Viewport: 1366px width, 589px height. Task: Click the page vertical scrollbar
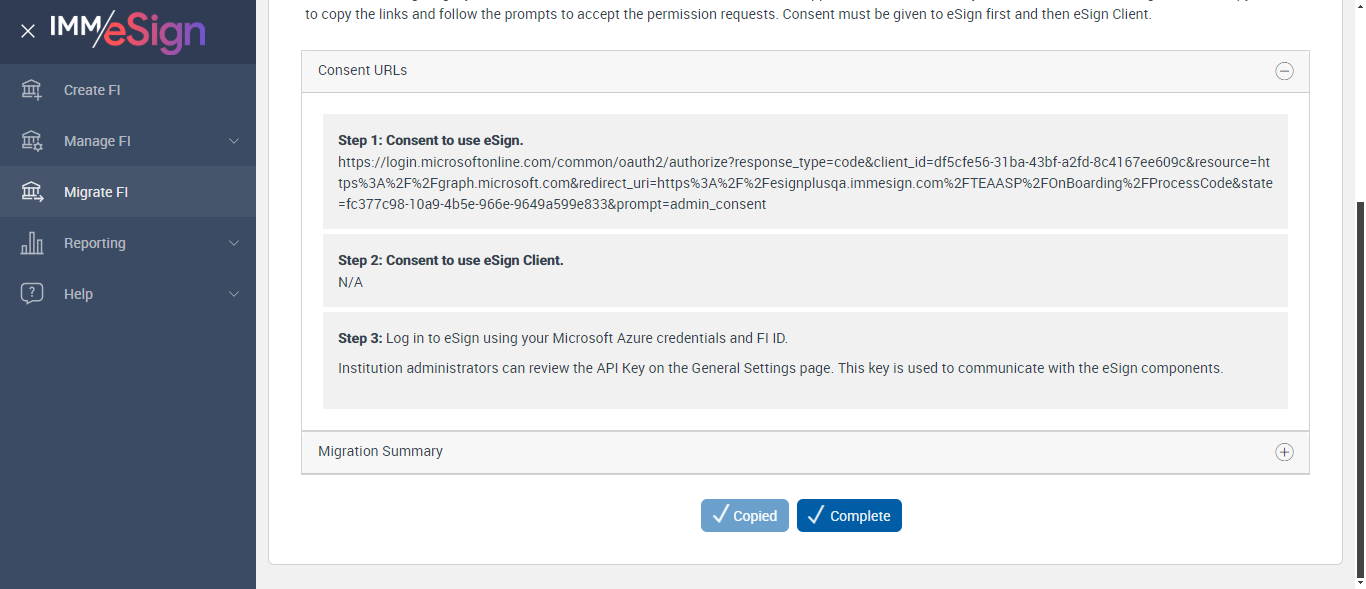click(1359, 390)
